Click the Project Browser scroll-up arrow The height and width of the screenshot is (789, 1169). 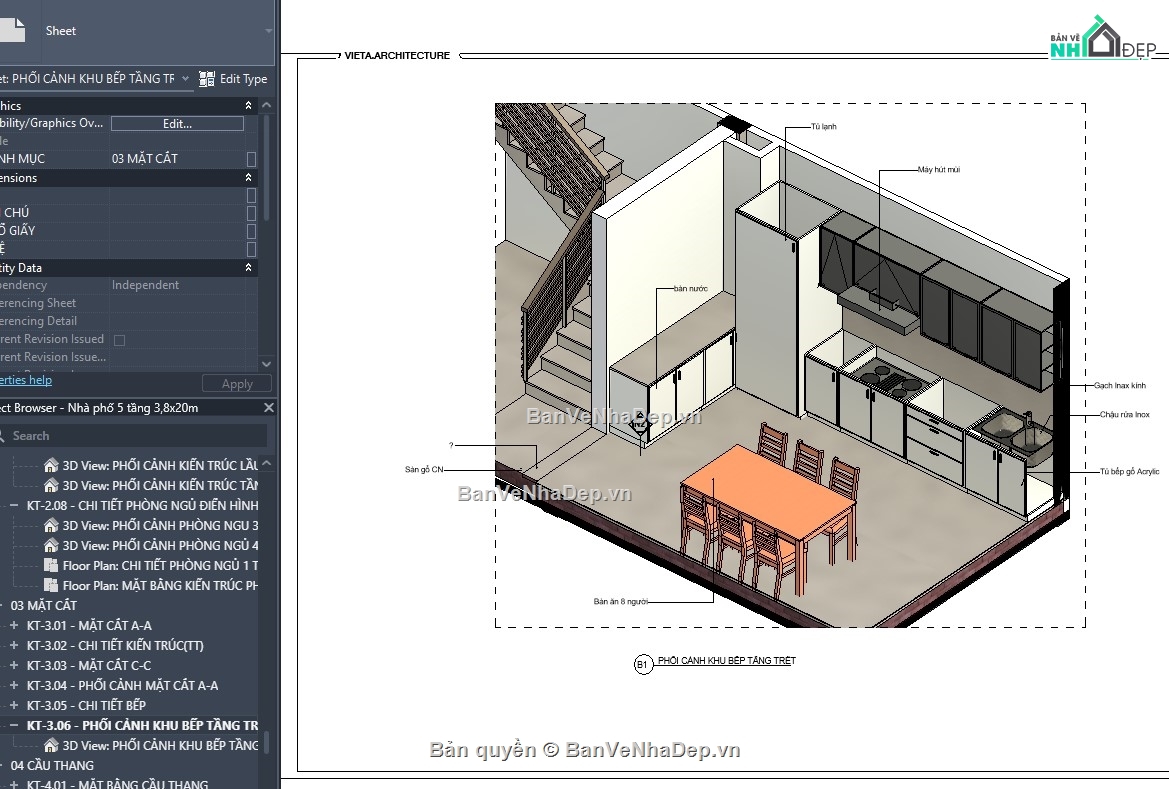(x=267, y=463)
